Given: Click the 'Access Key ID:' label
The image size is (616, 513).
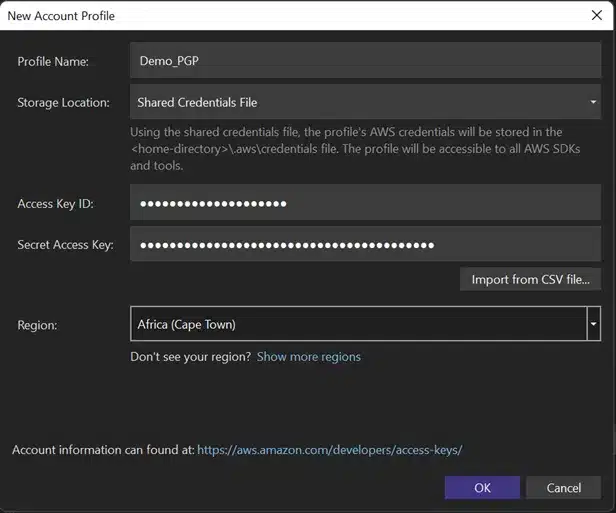Looking at the screenshot, I should (55, 204).
